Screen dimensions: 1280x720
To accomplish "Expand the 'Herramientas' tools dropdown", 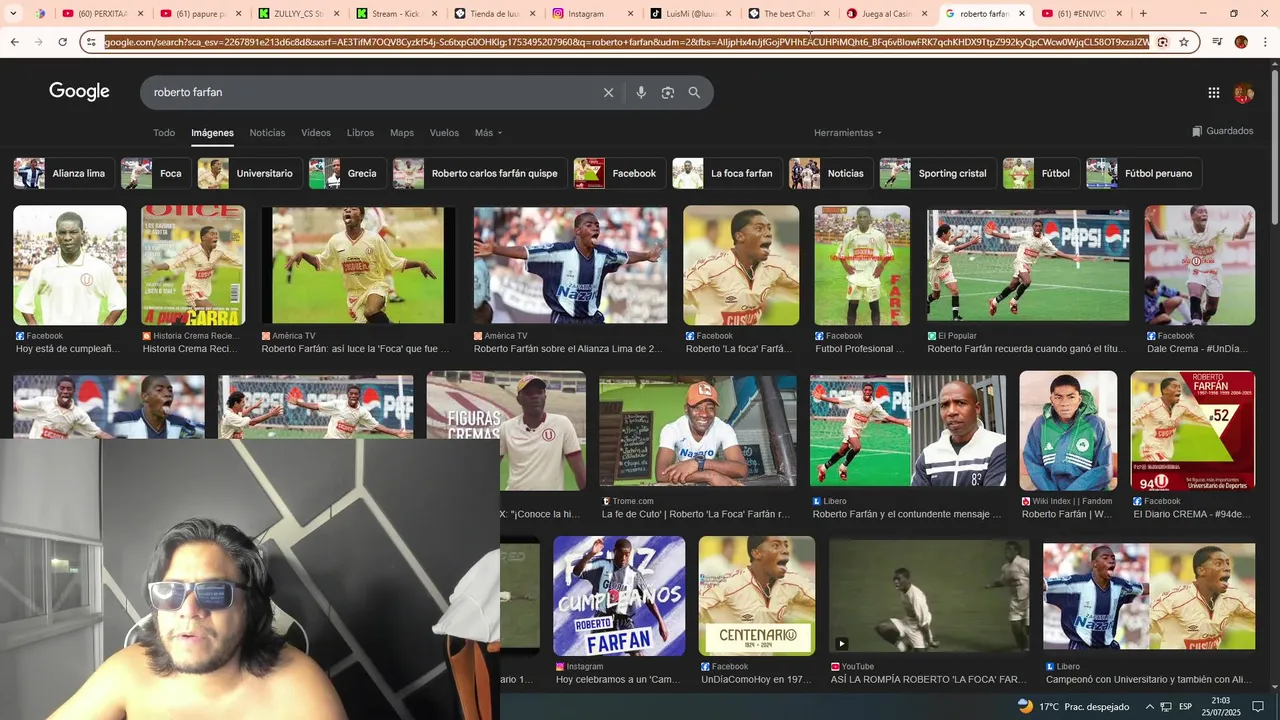I will 848,133.
